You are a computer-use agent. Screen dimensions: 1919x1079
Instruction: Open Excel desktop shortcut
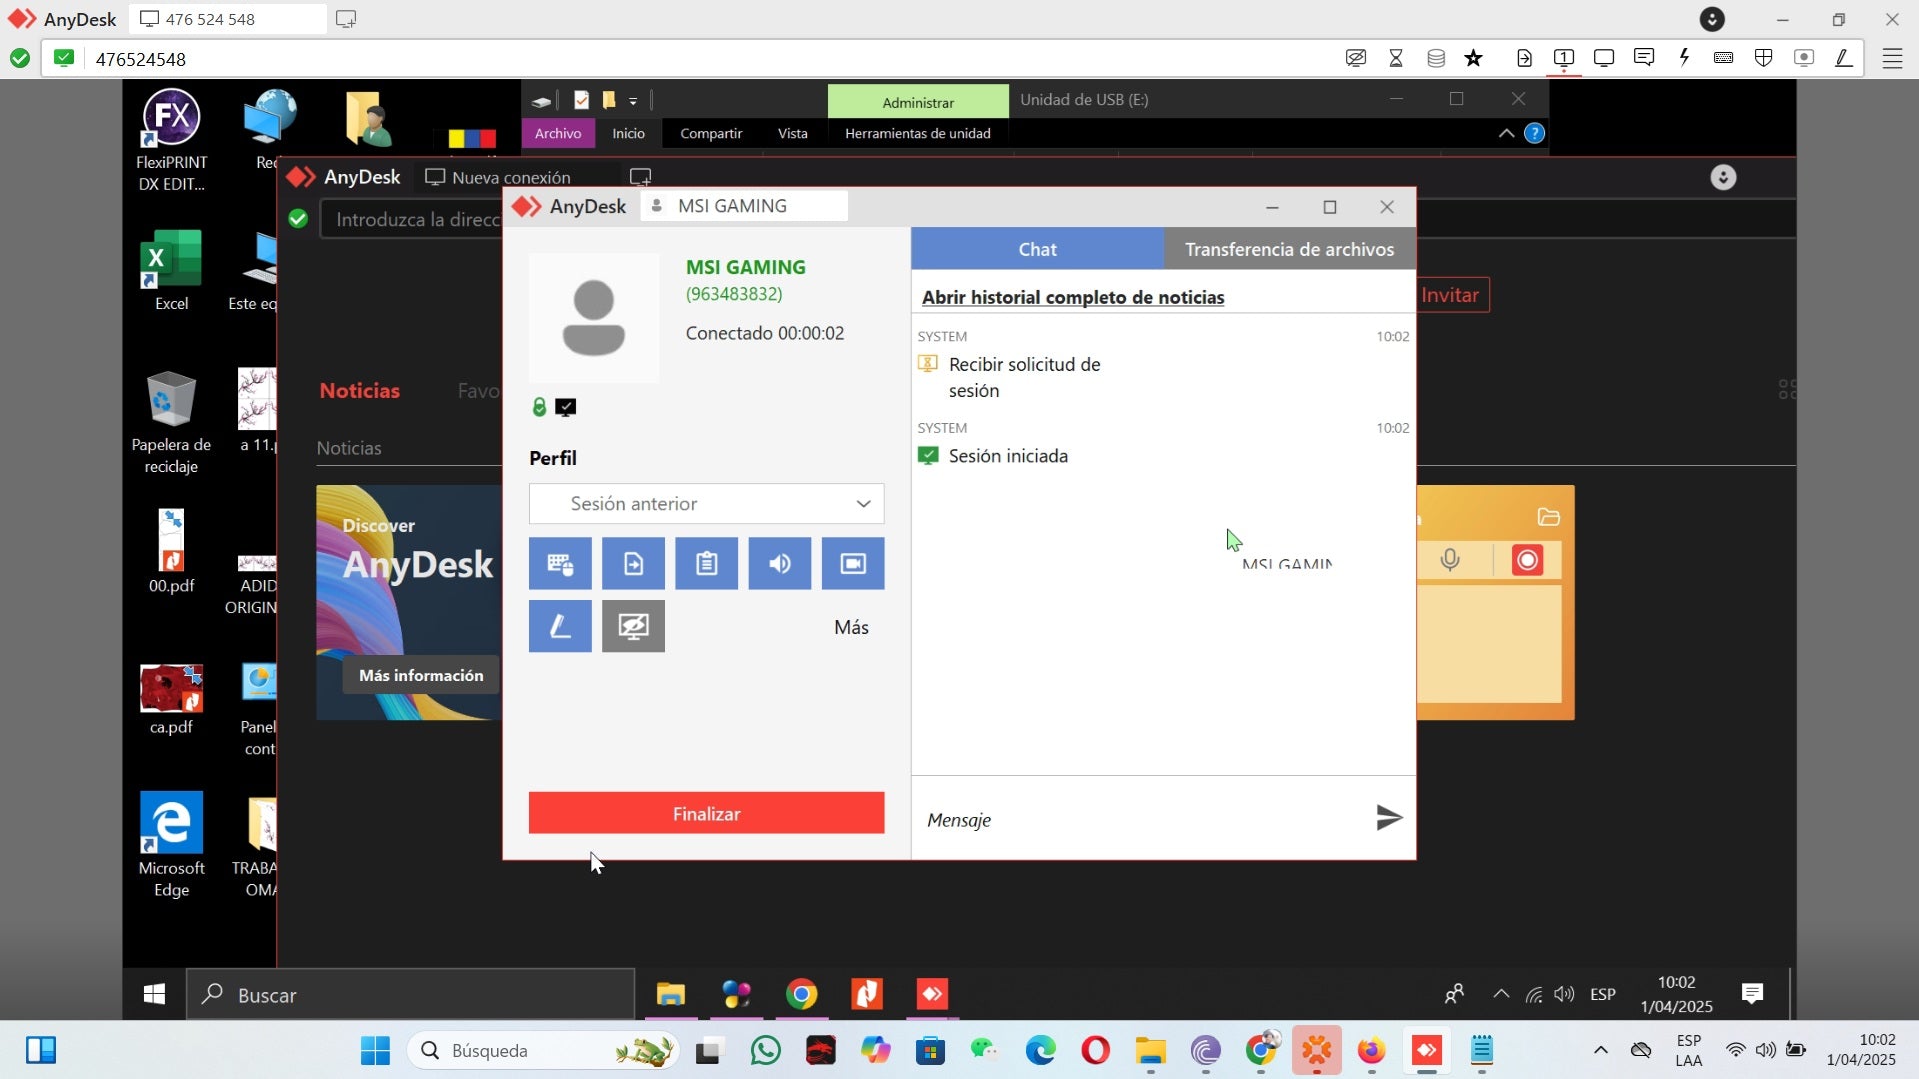tap(171, 271)
